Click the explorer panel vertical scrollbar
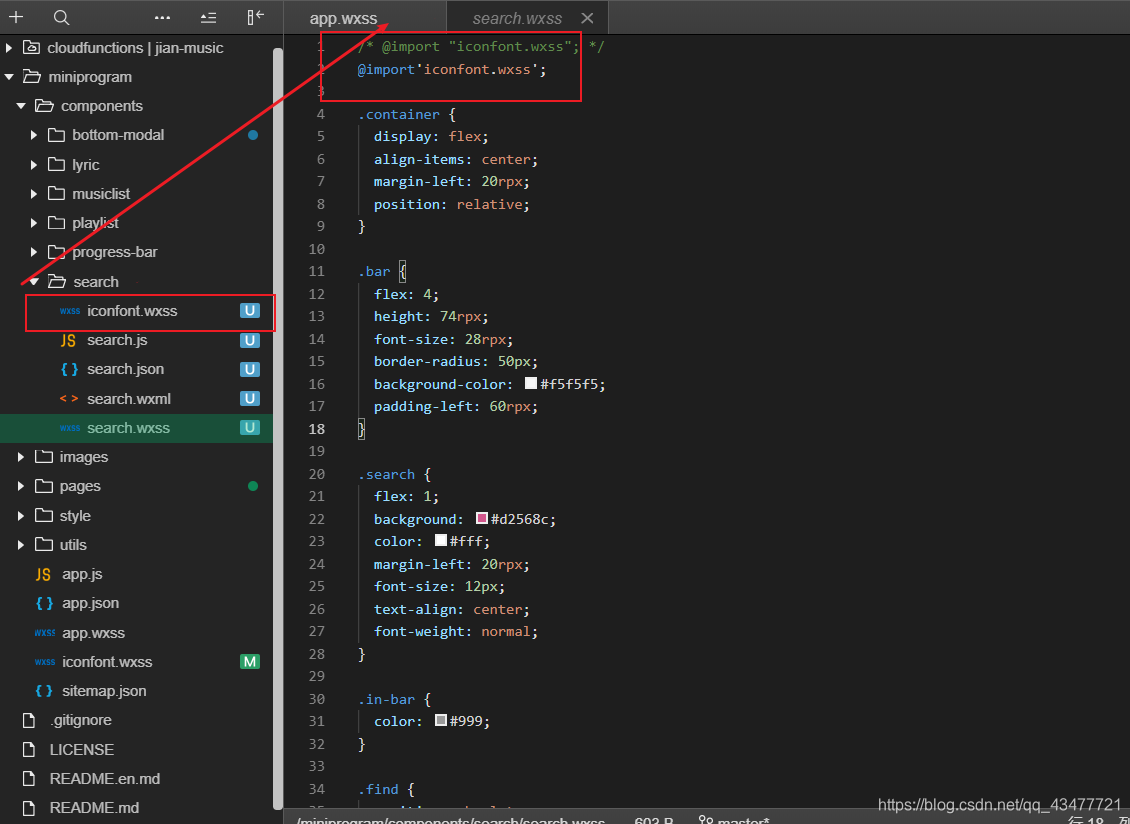This screenshot has height=824, width=1130. pyautogui.click(x=277, y=428)
